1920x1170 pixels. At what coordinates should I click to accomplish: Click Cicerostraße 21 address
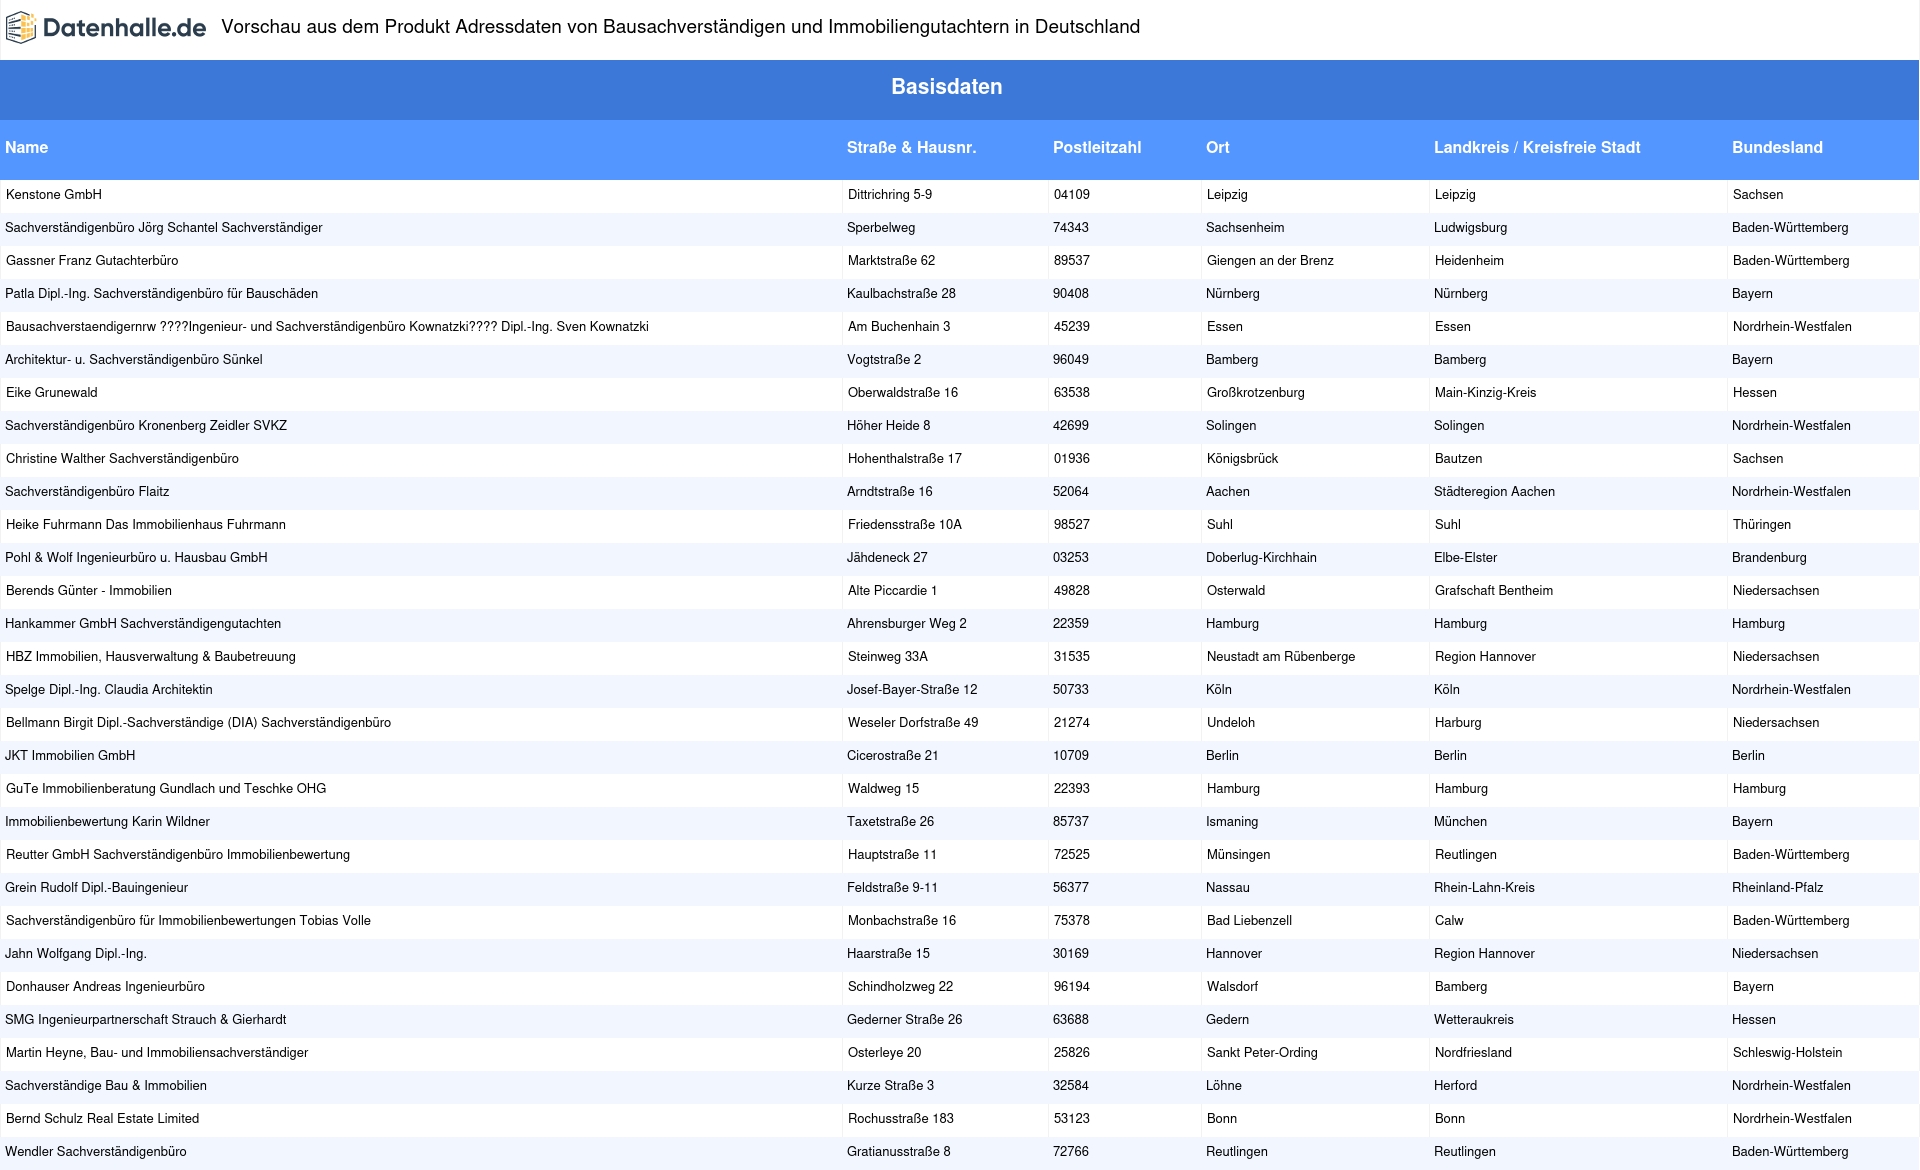click(893, 755)
